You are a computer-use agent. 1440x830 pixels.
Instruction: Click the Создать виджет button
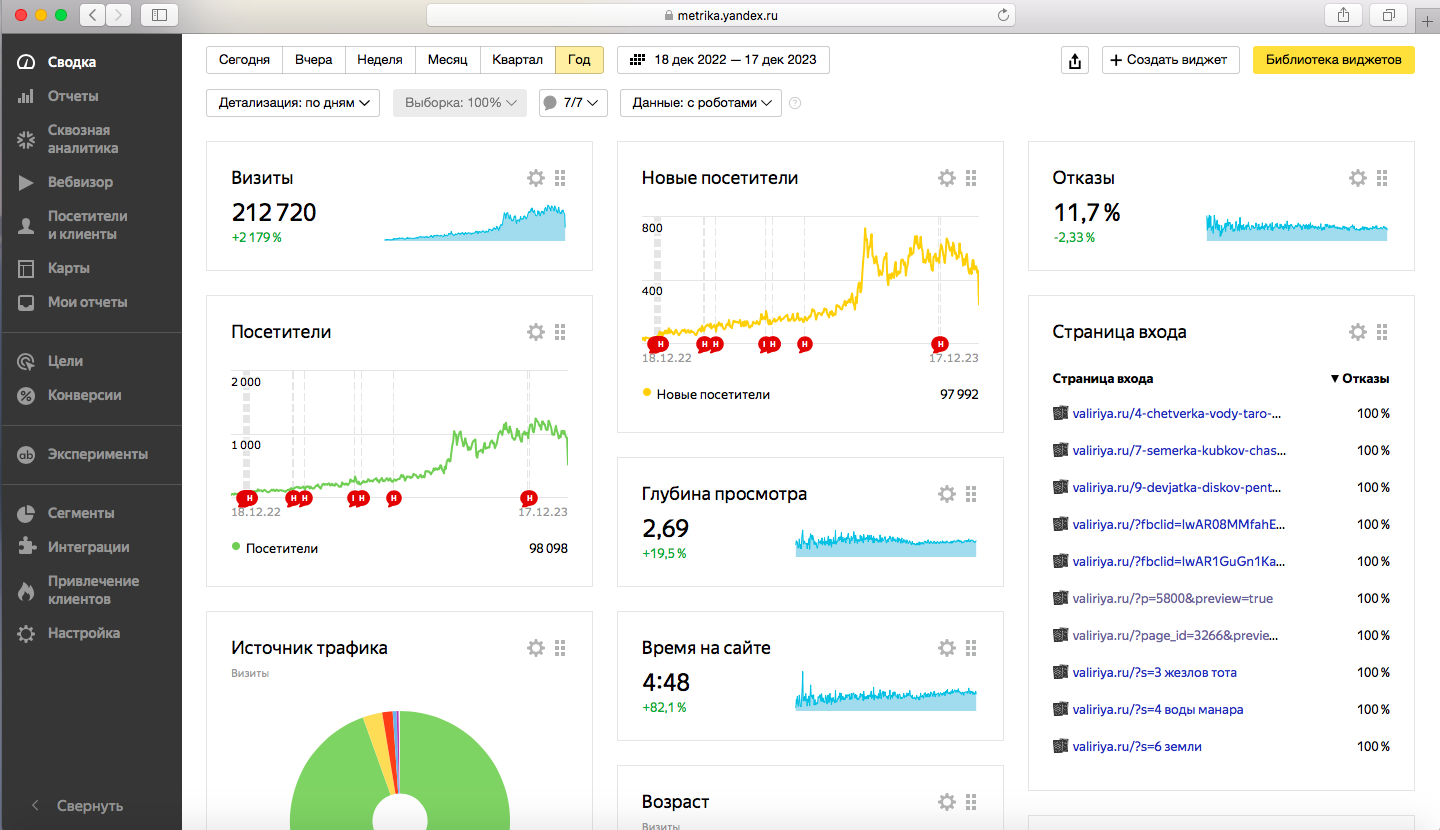[1171, 60]
